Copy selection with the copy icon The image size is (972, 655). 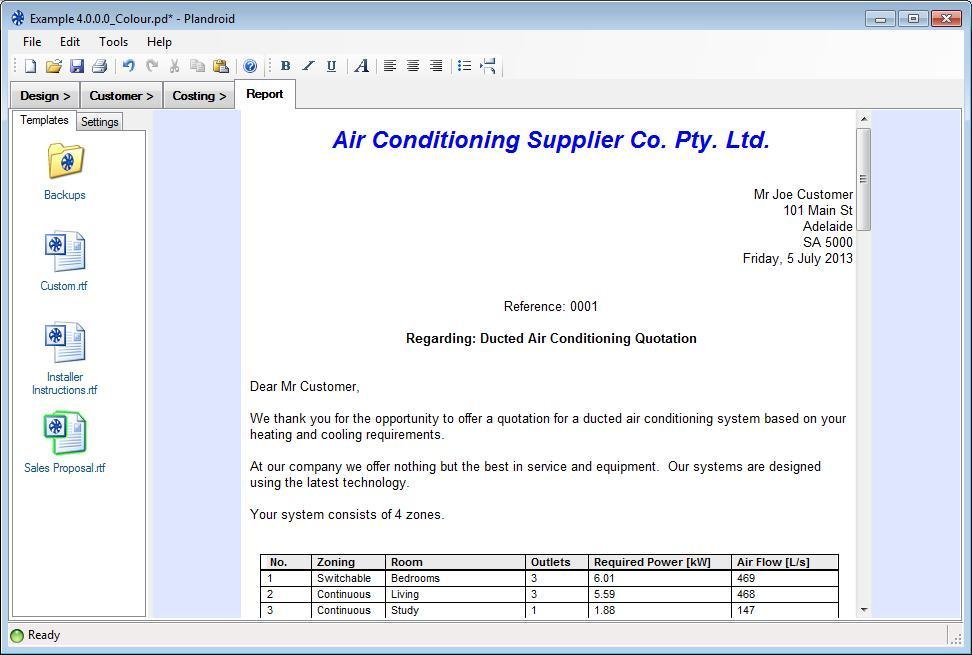197,66
